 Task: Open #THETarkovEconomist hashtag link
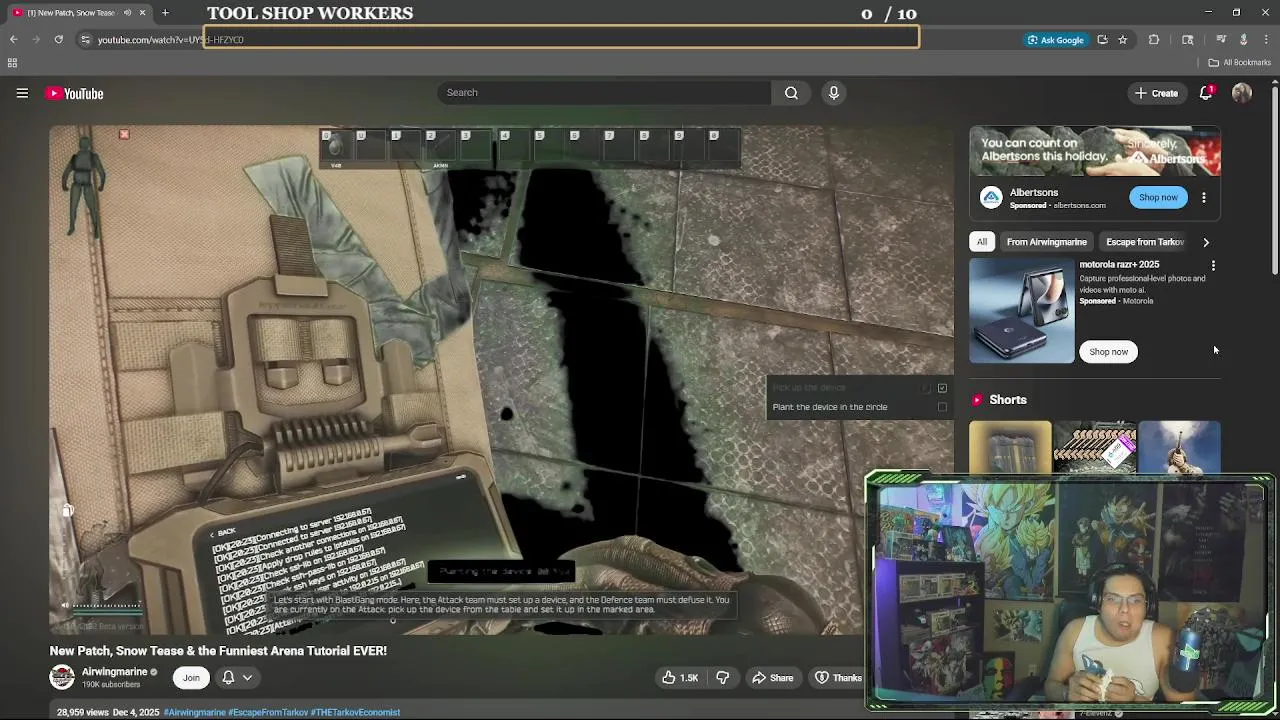coord(355,713)
